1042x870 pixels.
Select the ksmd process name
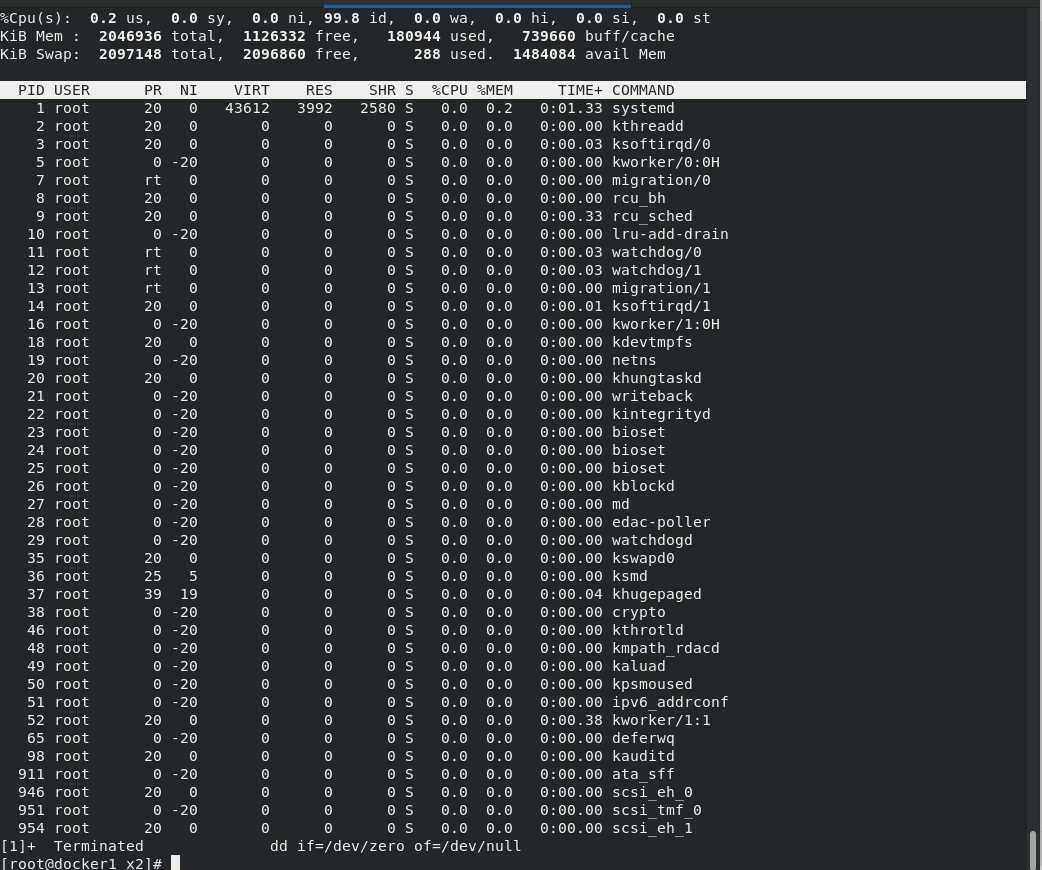click(629, 576)
